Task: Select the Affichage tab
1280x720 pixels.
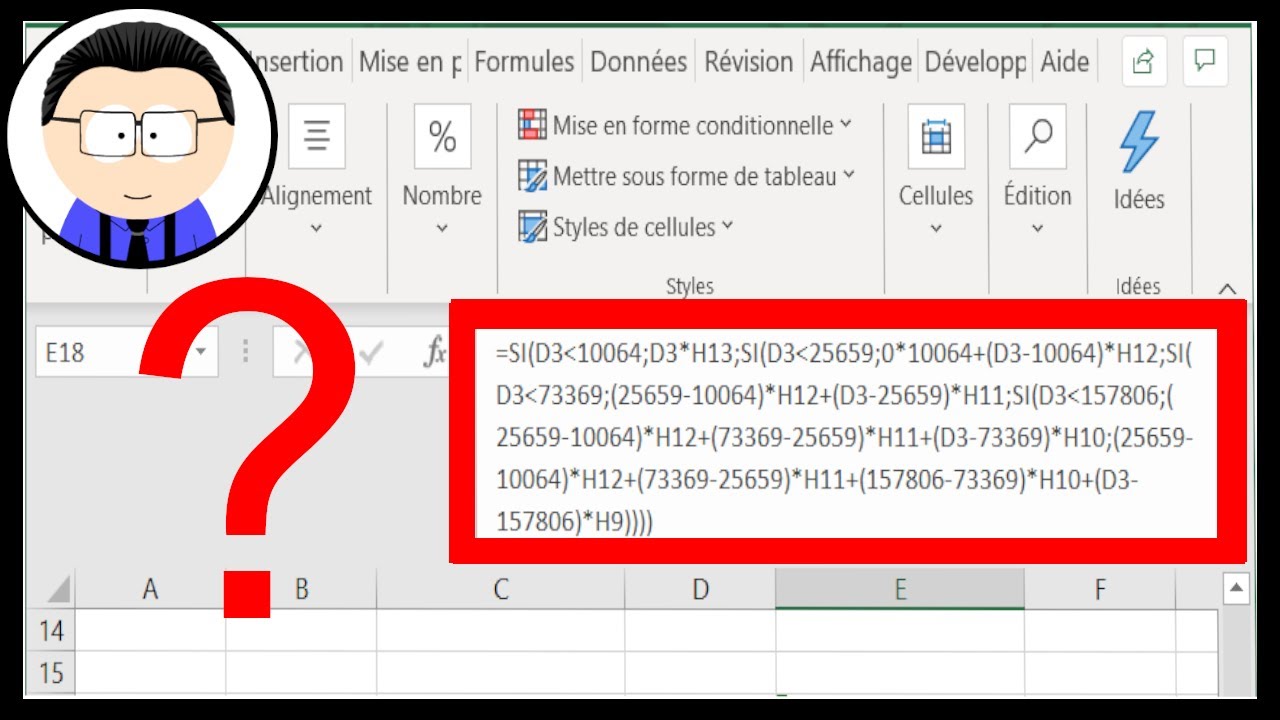Action: pyautogui.click(x=860, y=62)
